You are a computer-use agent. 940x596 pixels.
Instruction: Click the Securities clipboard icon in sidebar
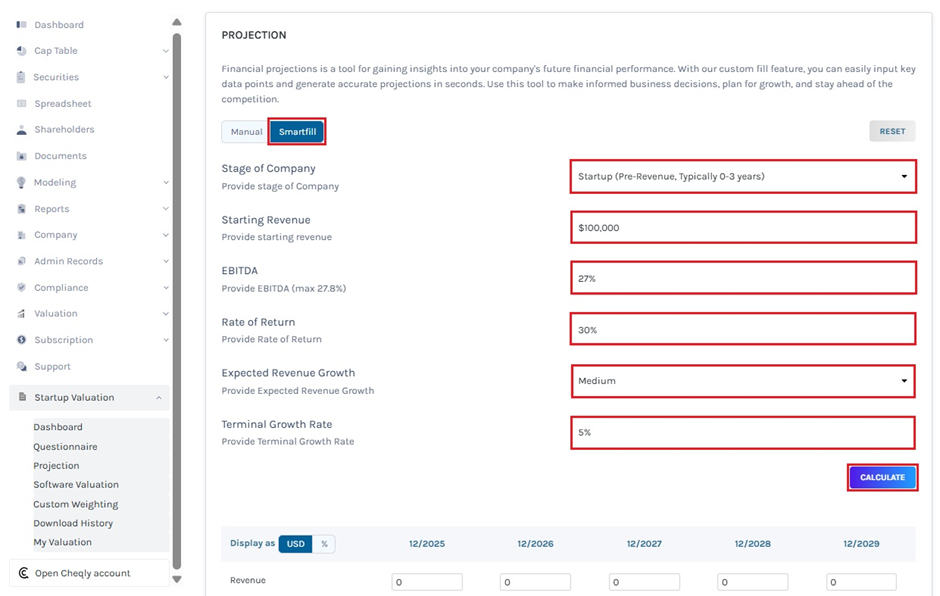[x=22, y=77]
